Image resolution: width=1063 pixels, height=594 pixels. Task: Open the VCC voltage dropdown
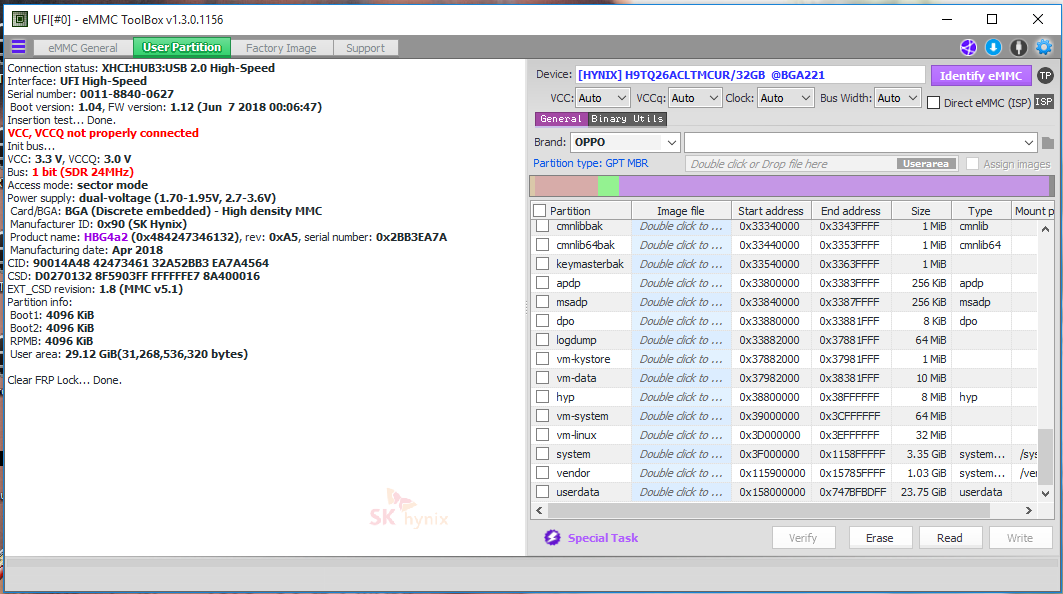603,98
